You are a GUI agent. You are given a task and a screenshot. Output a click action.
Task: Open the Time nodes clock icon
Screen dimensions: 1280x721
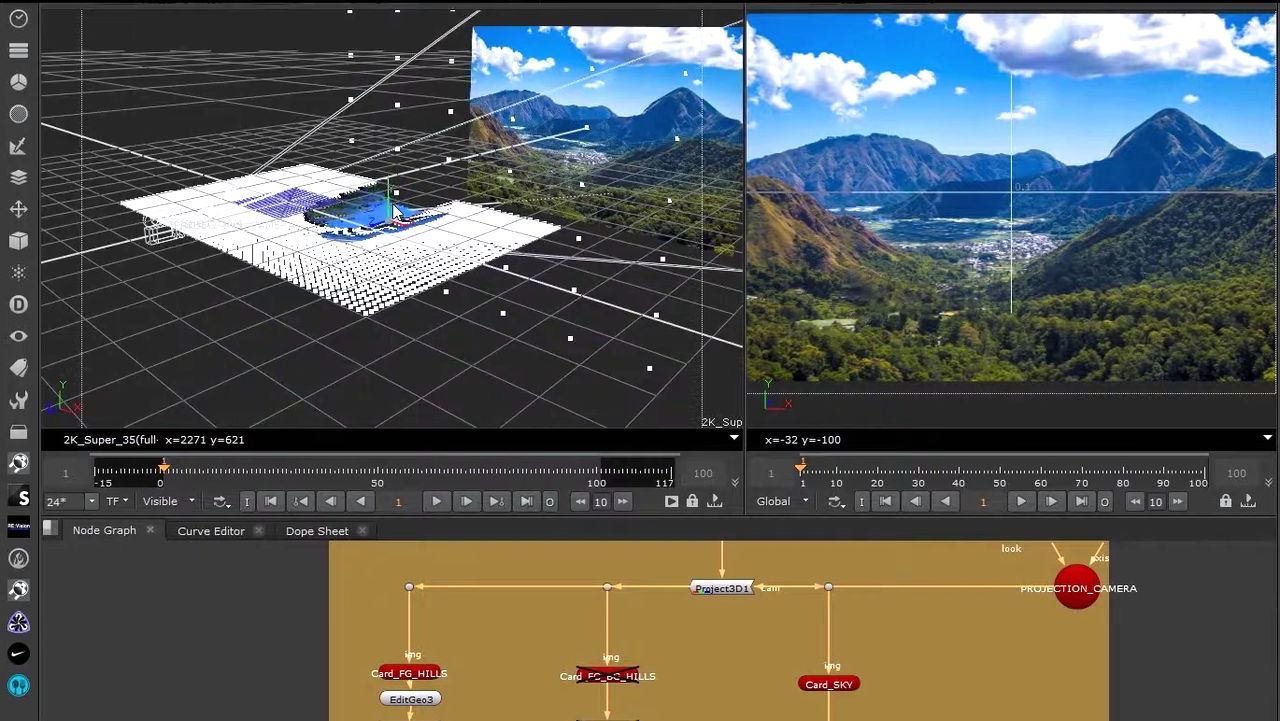pyautogui.click(x=18, y=19)
